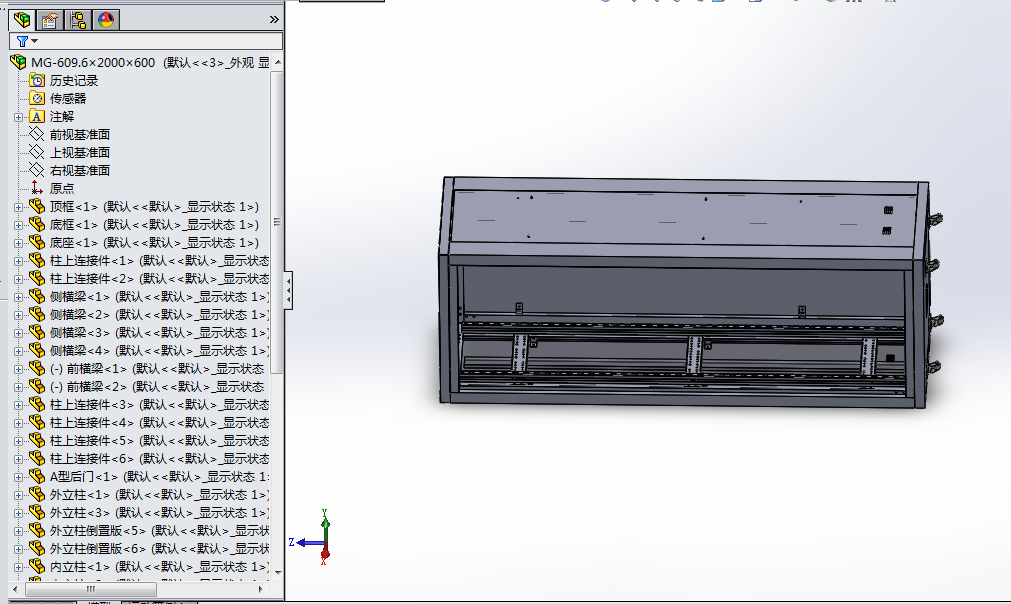Viewport: 1011px width, 604px height.
Task: Click the 历史记录 history folder icon
Action: (37, 81)
